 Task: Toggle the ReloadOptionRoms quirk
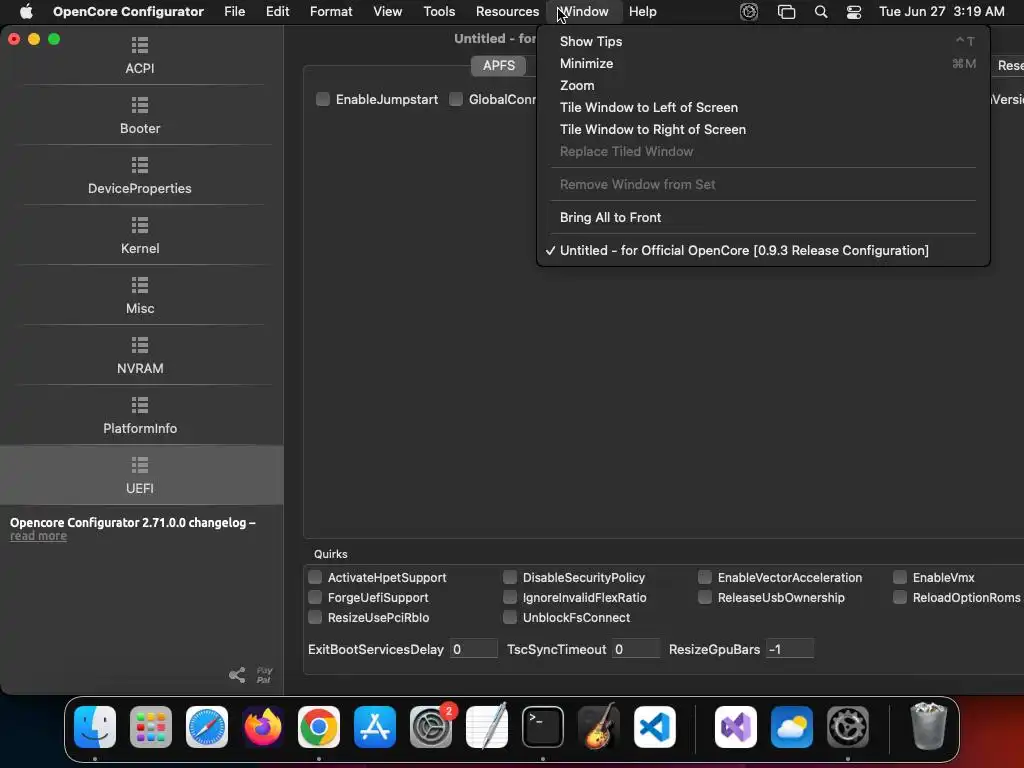pyautogui.click(x=900, y=598)
